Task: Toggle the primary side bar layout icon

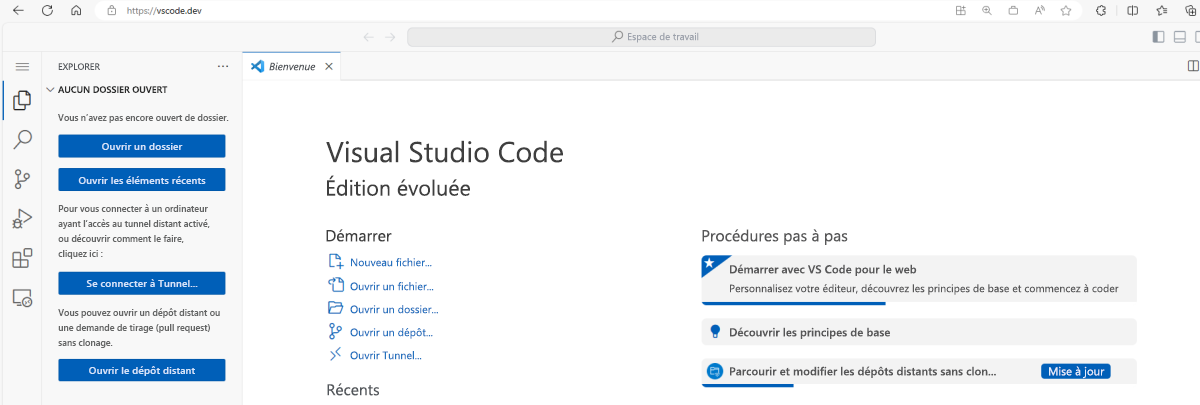Action: coord(1158,37)
